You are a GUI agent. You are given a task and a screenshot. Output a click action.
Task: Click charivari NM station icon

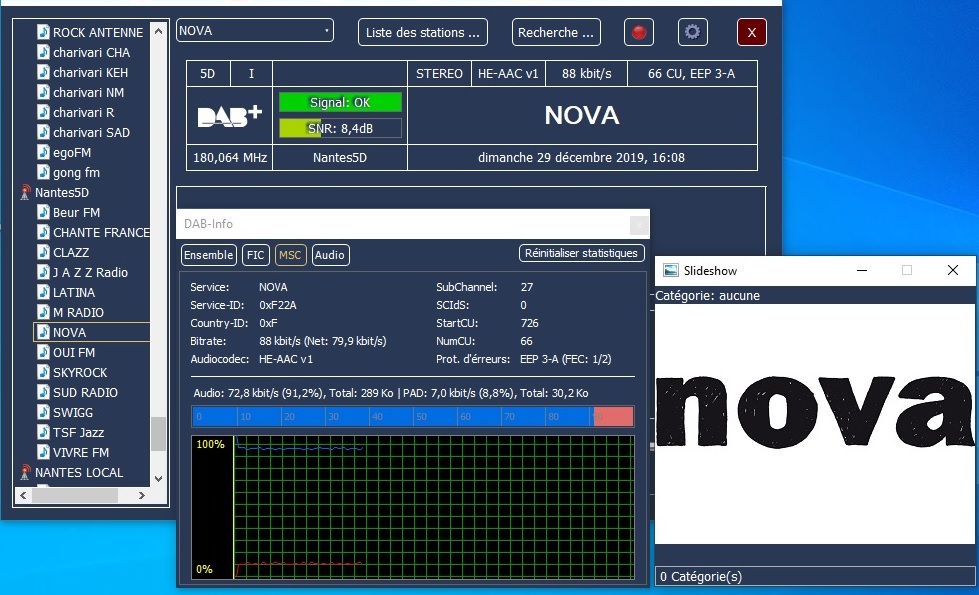coord(43,92)
